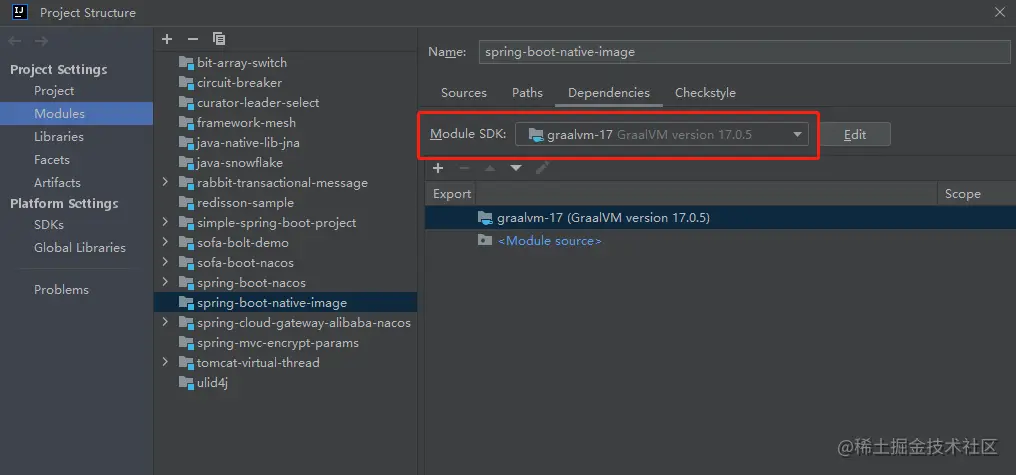Remove dependency with the minus icon
Viewport: 1016px width, 475px height.
pyautogui.click(x=464, y=168)
